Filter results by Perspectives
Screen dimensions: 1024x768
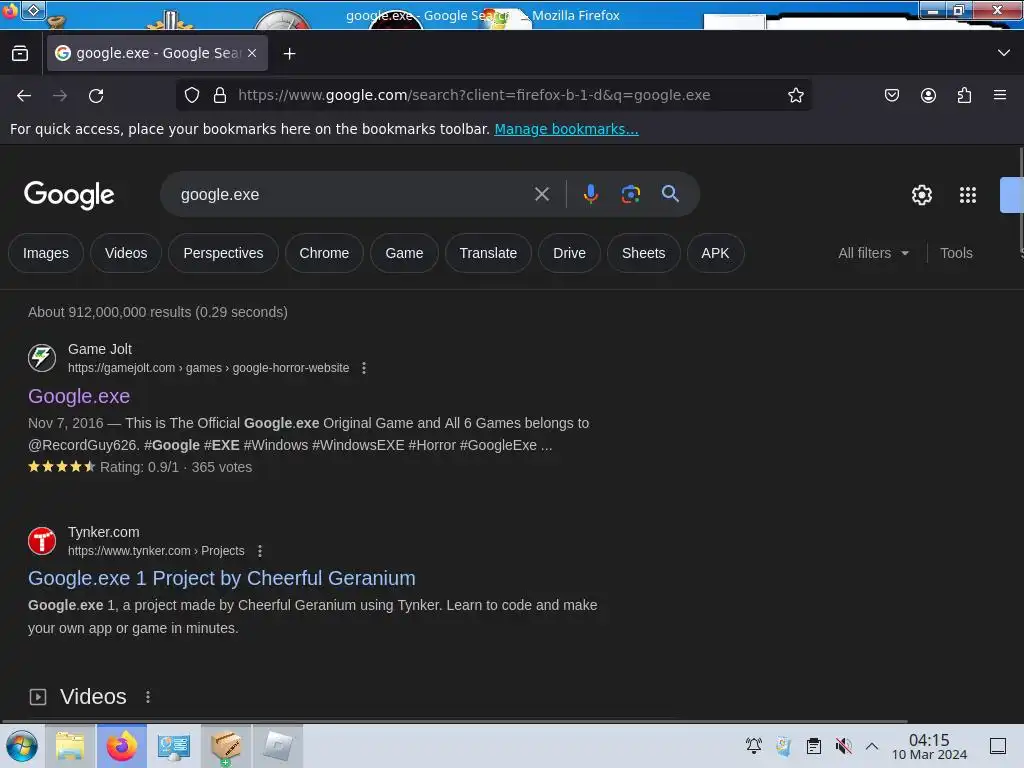coord(223,253)
